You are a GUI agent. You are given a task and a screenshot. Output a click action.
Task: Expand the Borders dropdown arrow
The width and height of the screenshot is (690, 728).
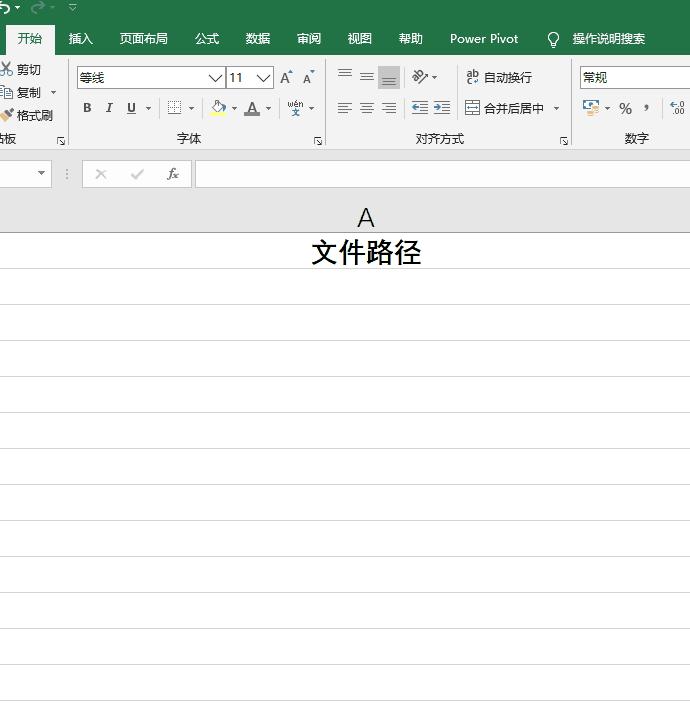tap(191, 109)
